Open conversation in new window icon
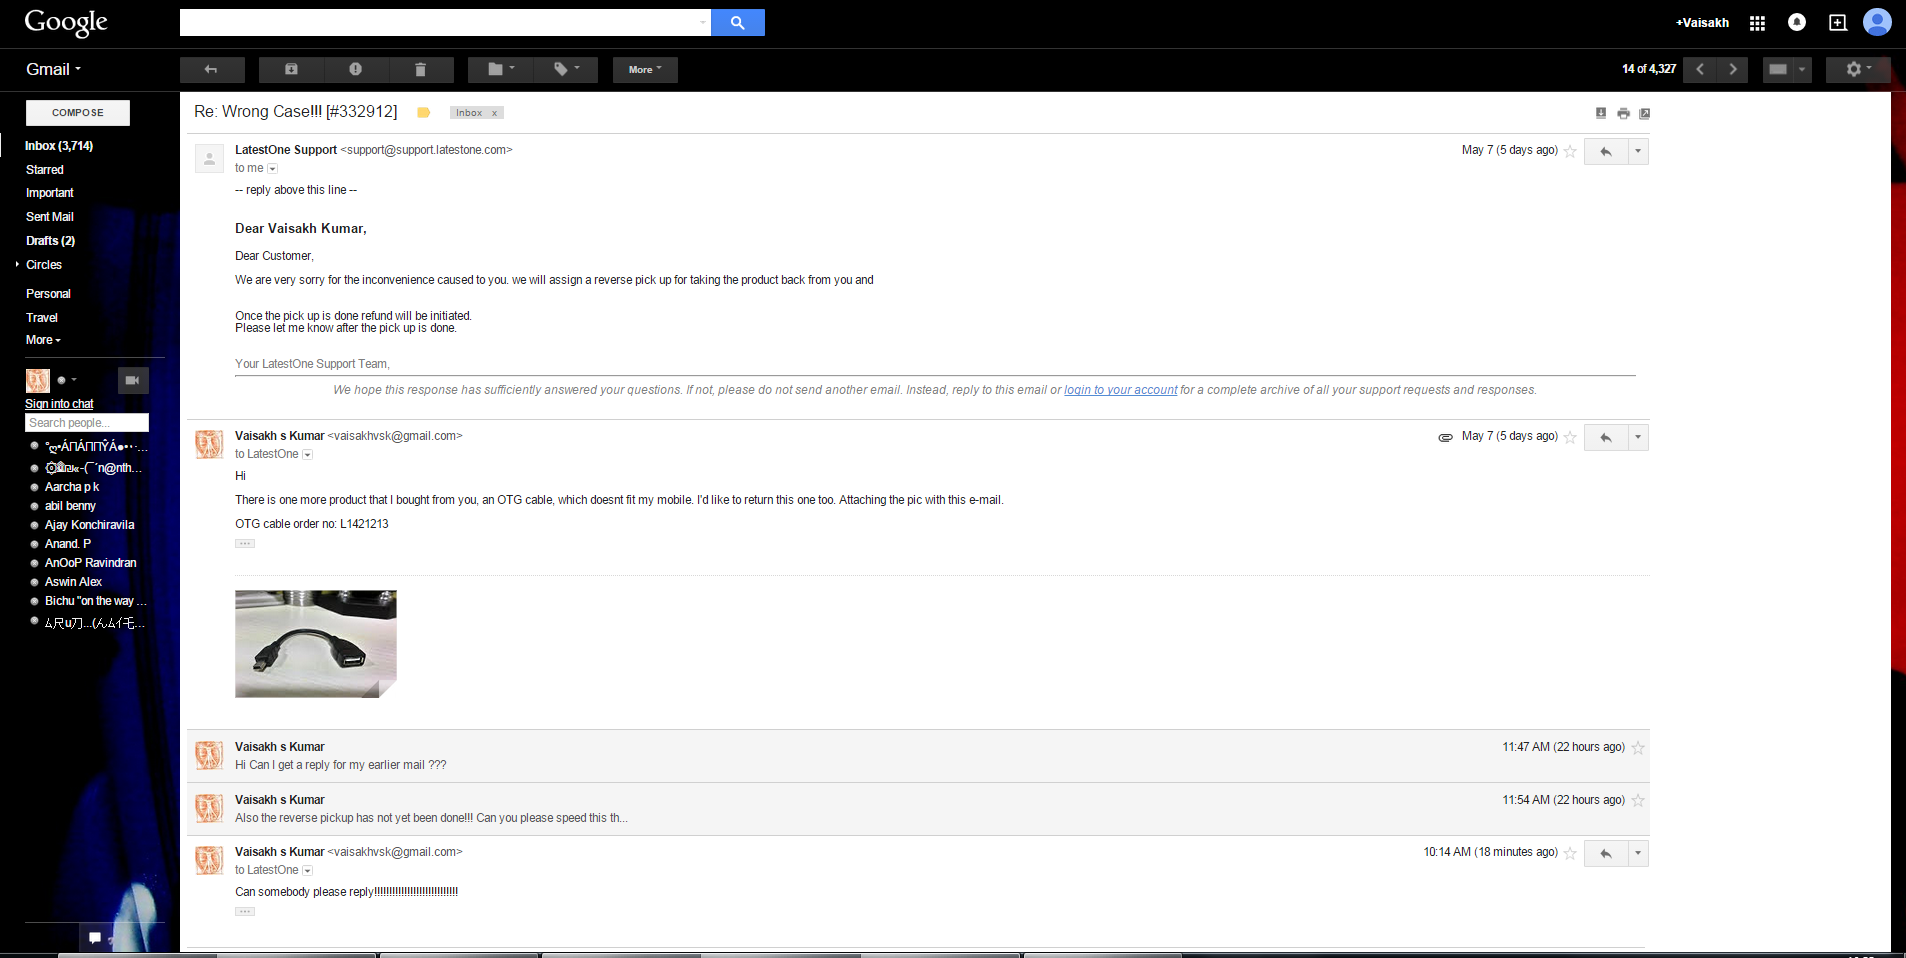This screenshot has height=958, width=1906. (1645, 113)
